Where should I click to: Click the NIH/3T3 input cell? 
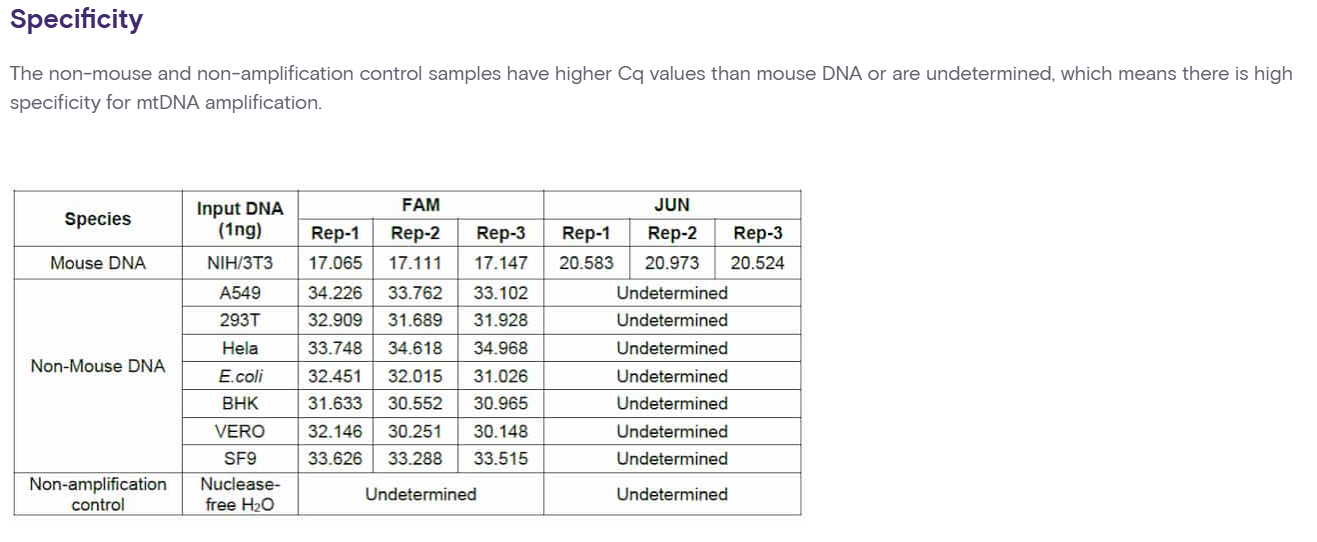click(x=240, y=263)
